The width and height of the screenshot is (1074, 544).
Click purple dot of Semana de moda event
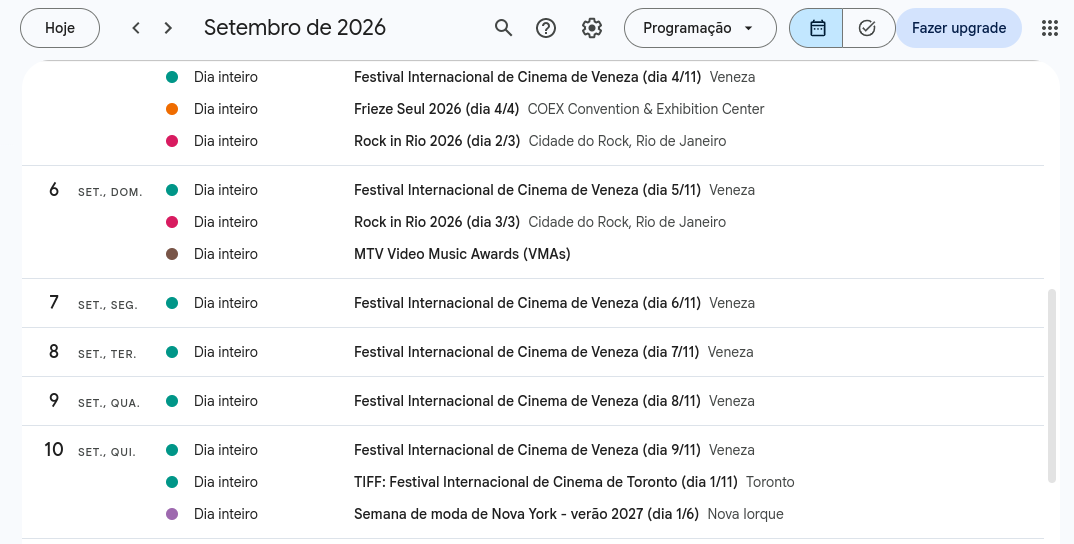point(172,514)
